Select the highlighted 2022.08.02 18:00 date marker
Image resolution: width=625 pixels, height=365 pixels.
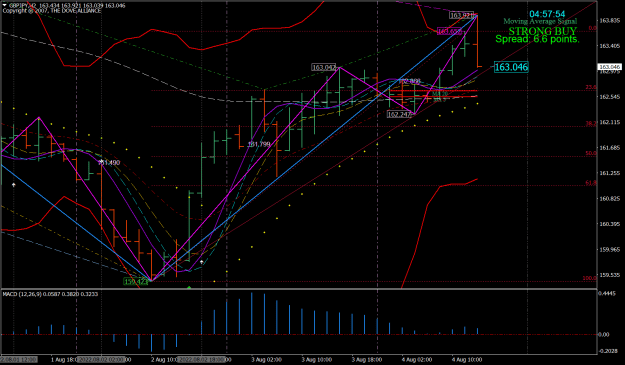coord(202,360)
